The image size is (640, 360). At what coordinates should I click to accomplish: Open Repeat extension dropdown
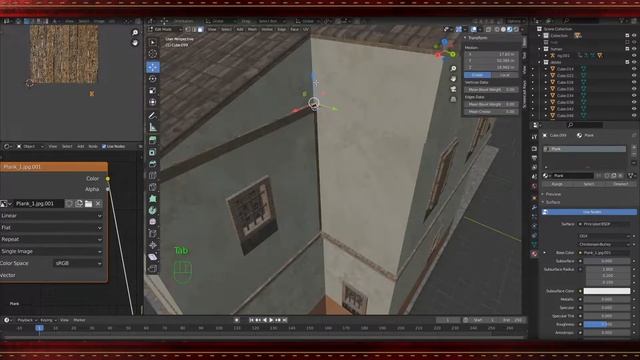click(51, 239)
